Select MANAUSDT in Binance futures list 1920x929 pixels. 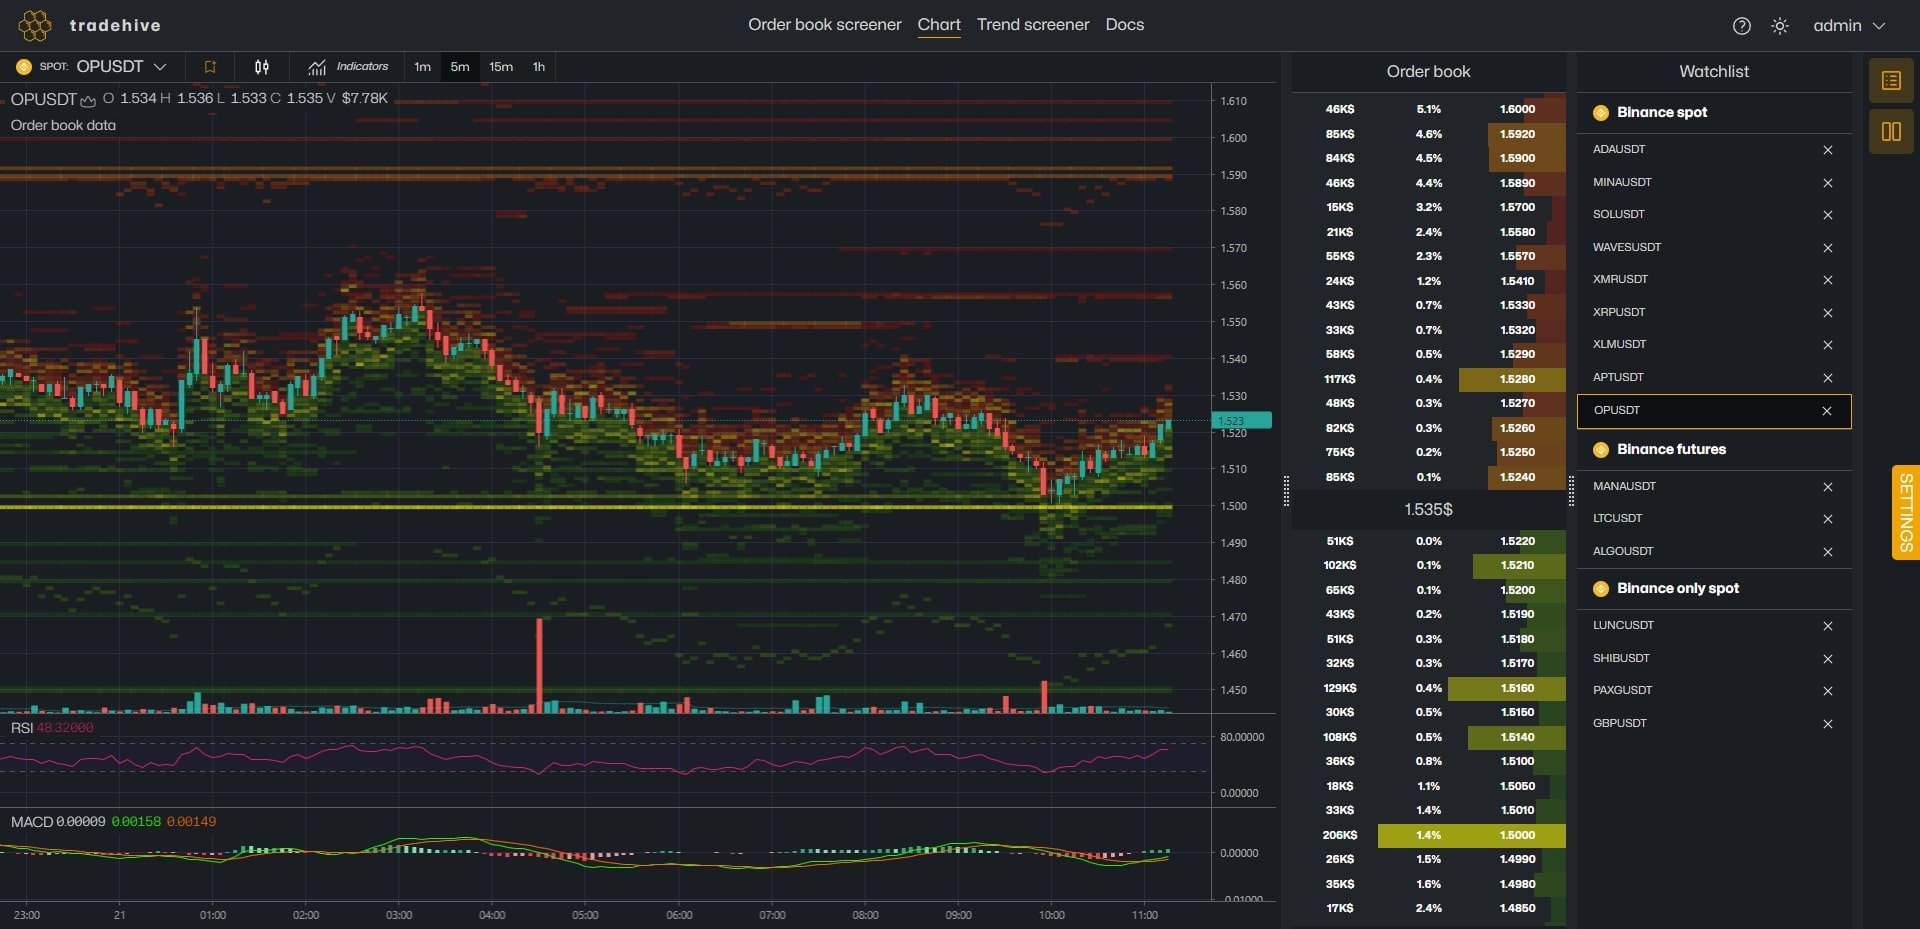point(1624,486)
